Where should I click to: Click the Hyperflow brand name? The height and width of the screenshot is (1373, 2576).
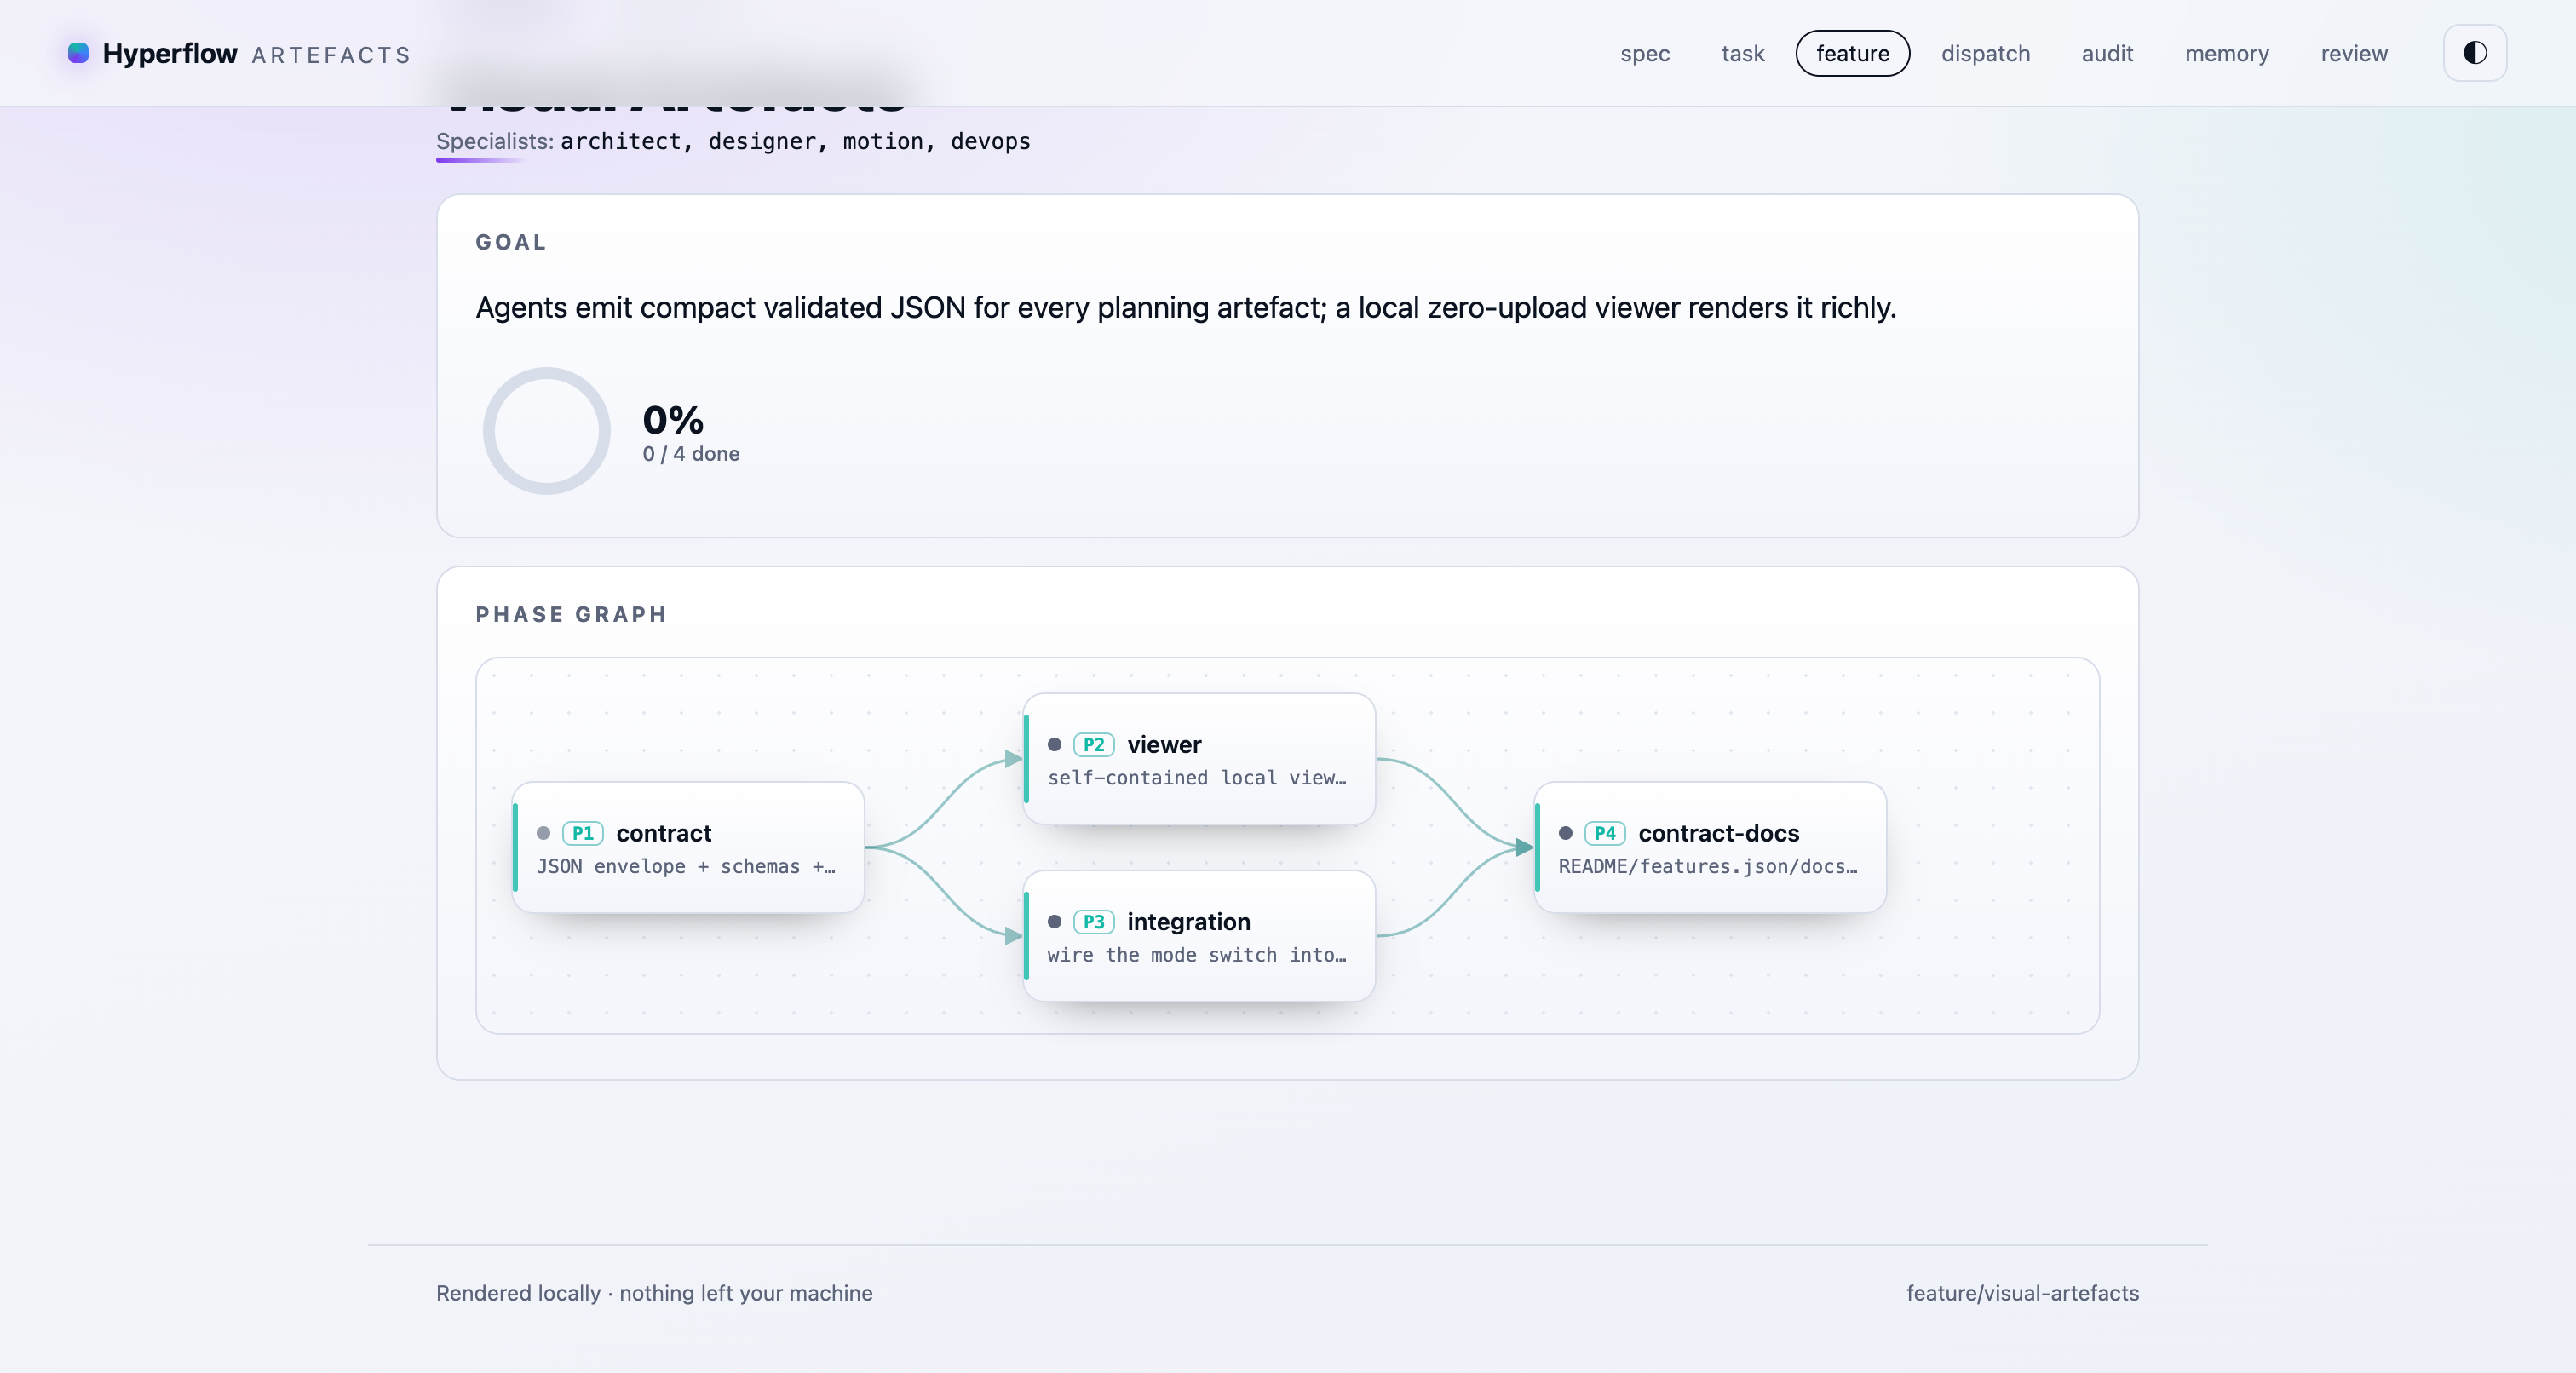170,53
